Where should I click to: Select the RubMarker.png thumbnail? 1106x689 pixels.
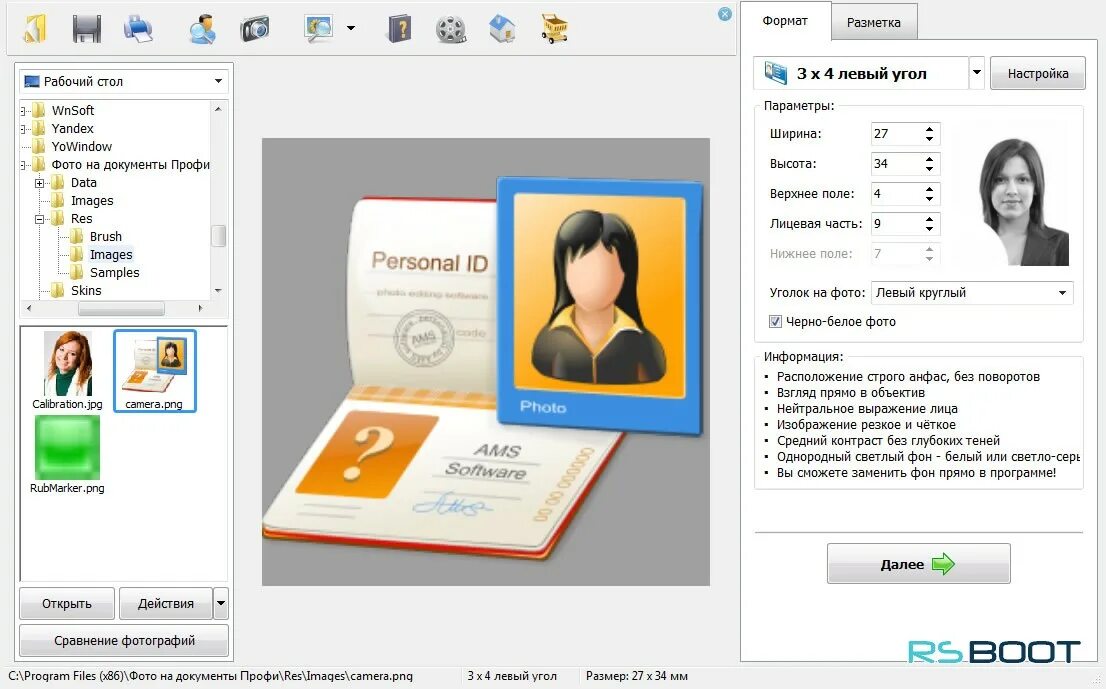(x=67, y=455)
